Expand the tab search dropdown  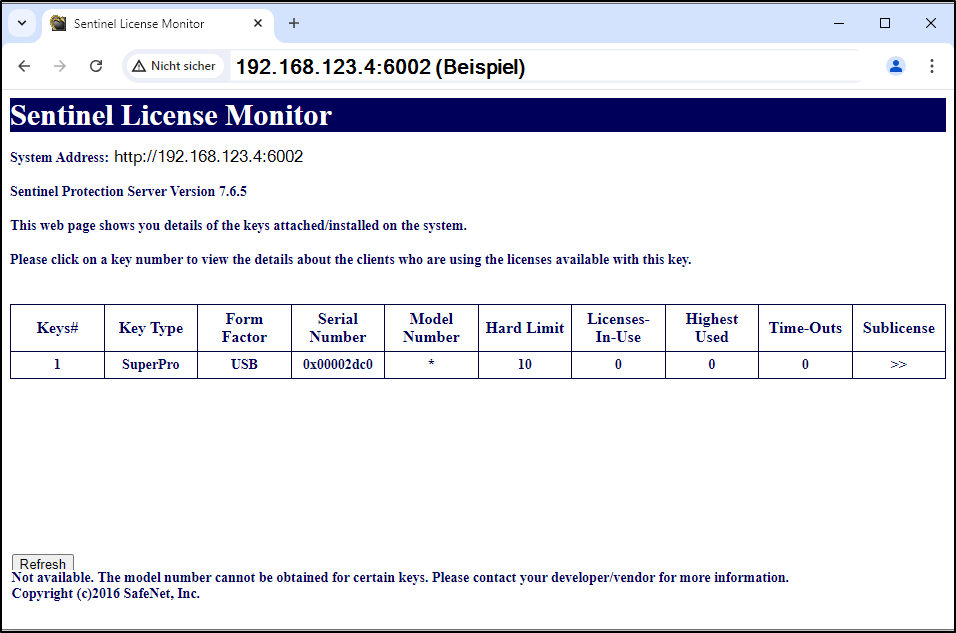[22, 23]
